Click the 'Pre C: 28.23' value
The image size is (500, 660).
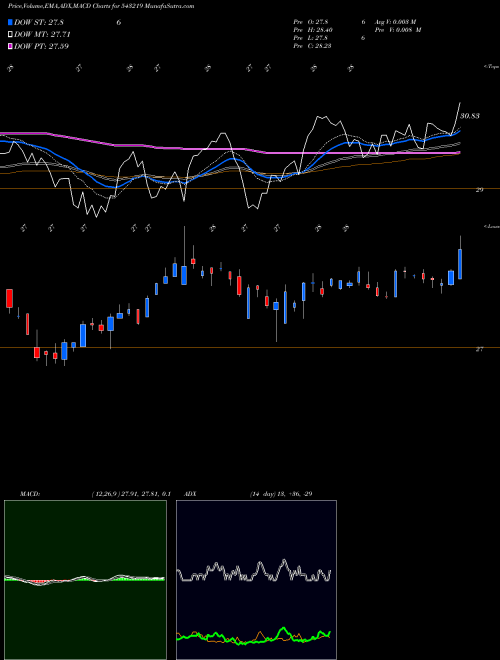pyautogui.click(x=313, y=46)
